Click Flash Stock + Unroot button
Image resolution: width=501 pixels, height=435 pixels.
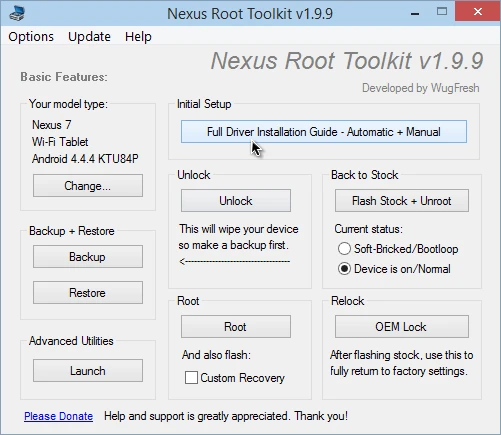point(402,201)
